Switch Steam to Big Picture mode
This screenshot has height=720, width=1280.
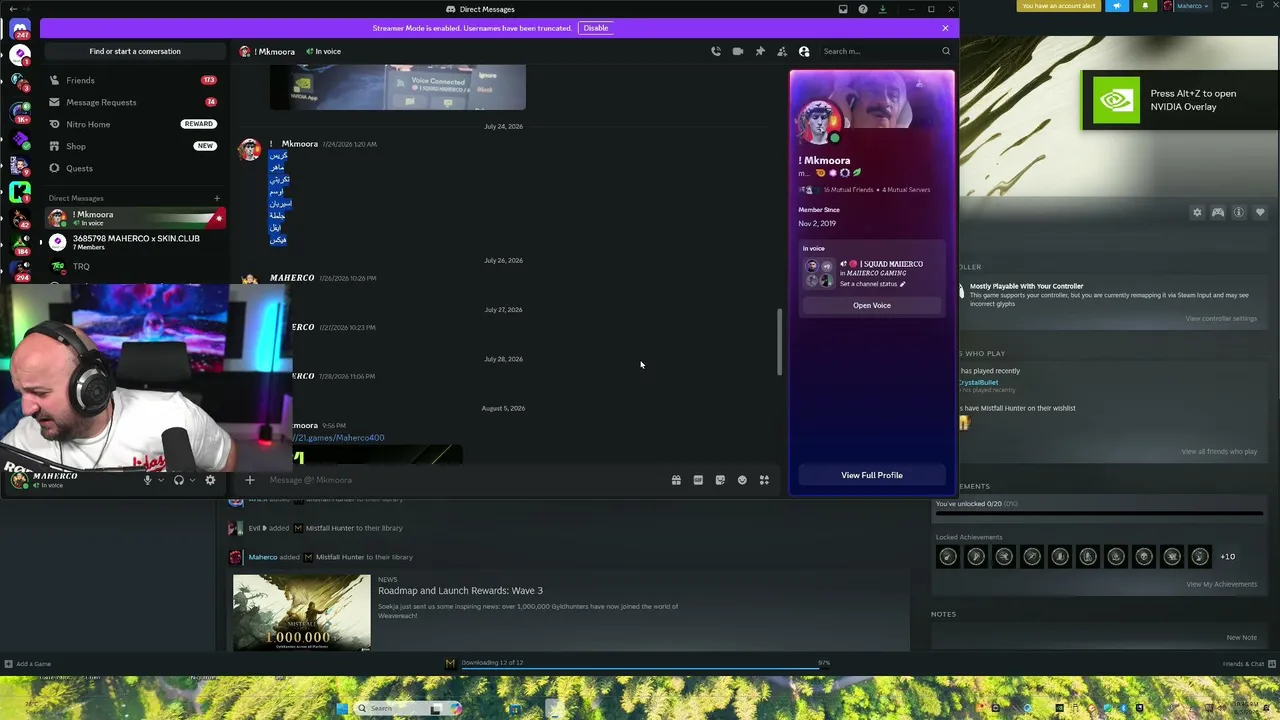pos(1225,6)
